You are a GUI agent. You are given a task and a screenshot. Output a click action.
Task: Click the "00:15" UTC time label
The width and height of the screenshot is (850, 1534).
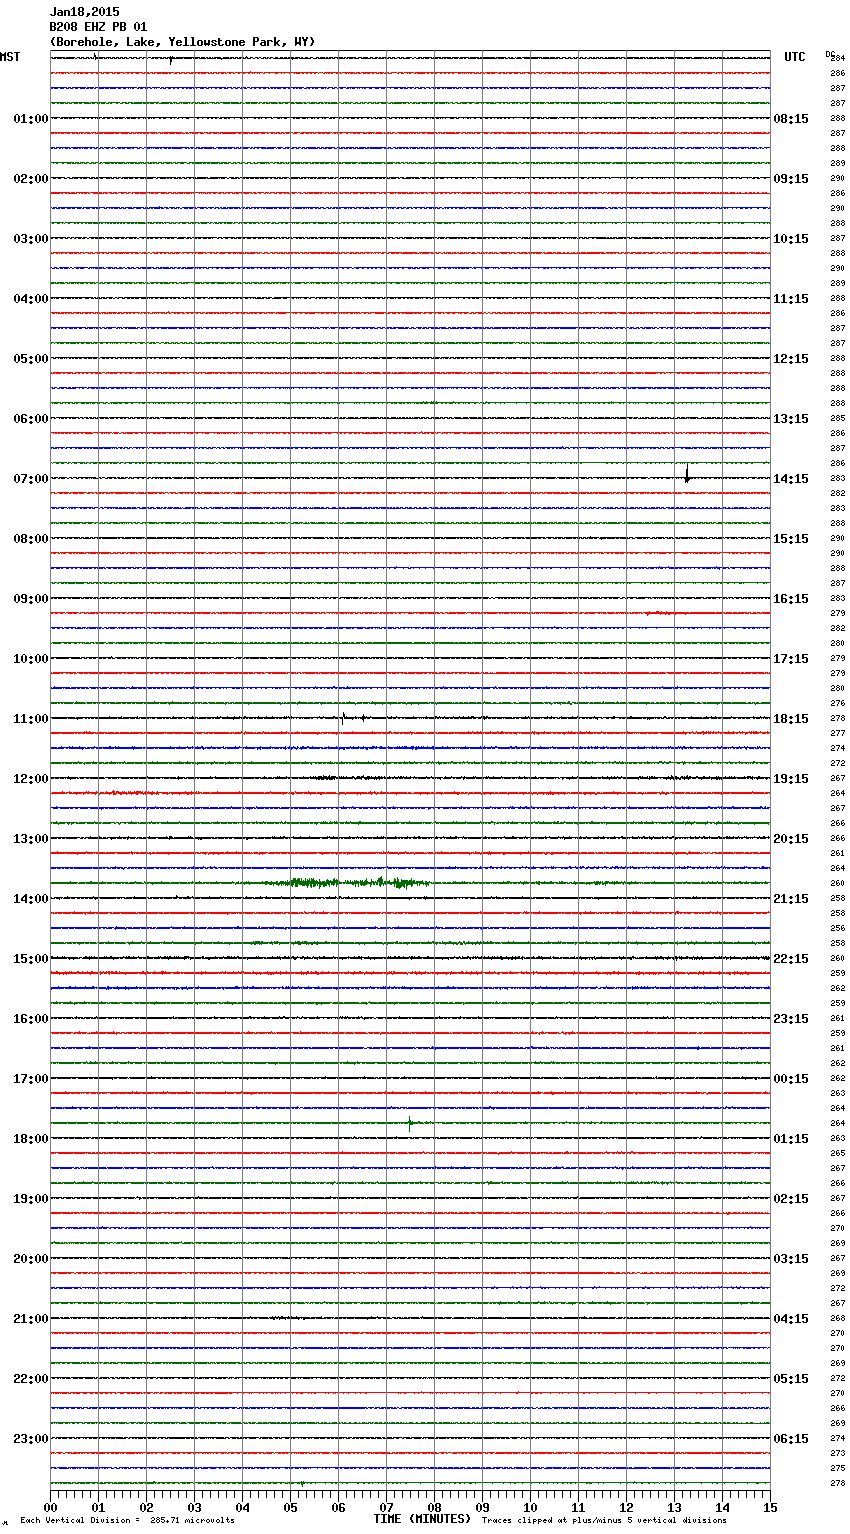(791, 1079)
